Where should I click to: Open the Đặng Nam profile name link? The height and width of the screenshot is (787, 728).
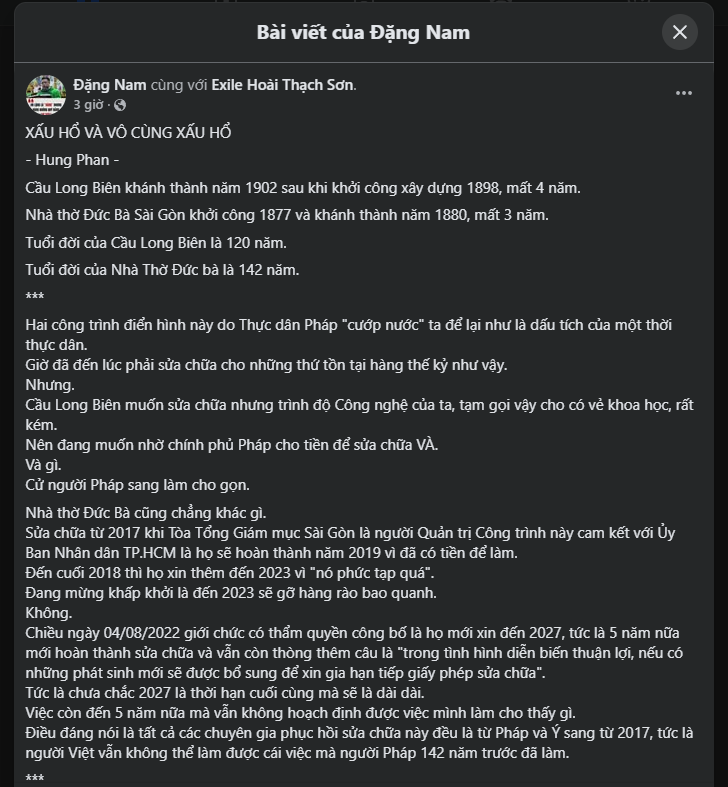109,85
